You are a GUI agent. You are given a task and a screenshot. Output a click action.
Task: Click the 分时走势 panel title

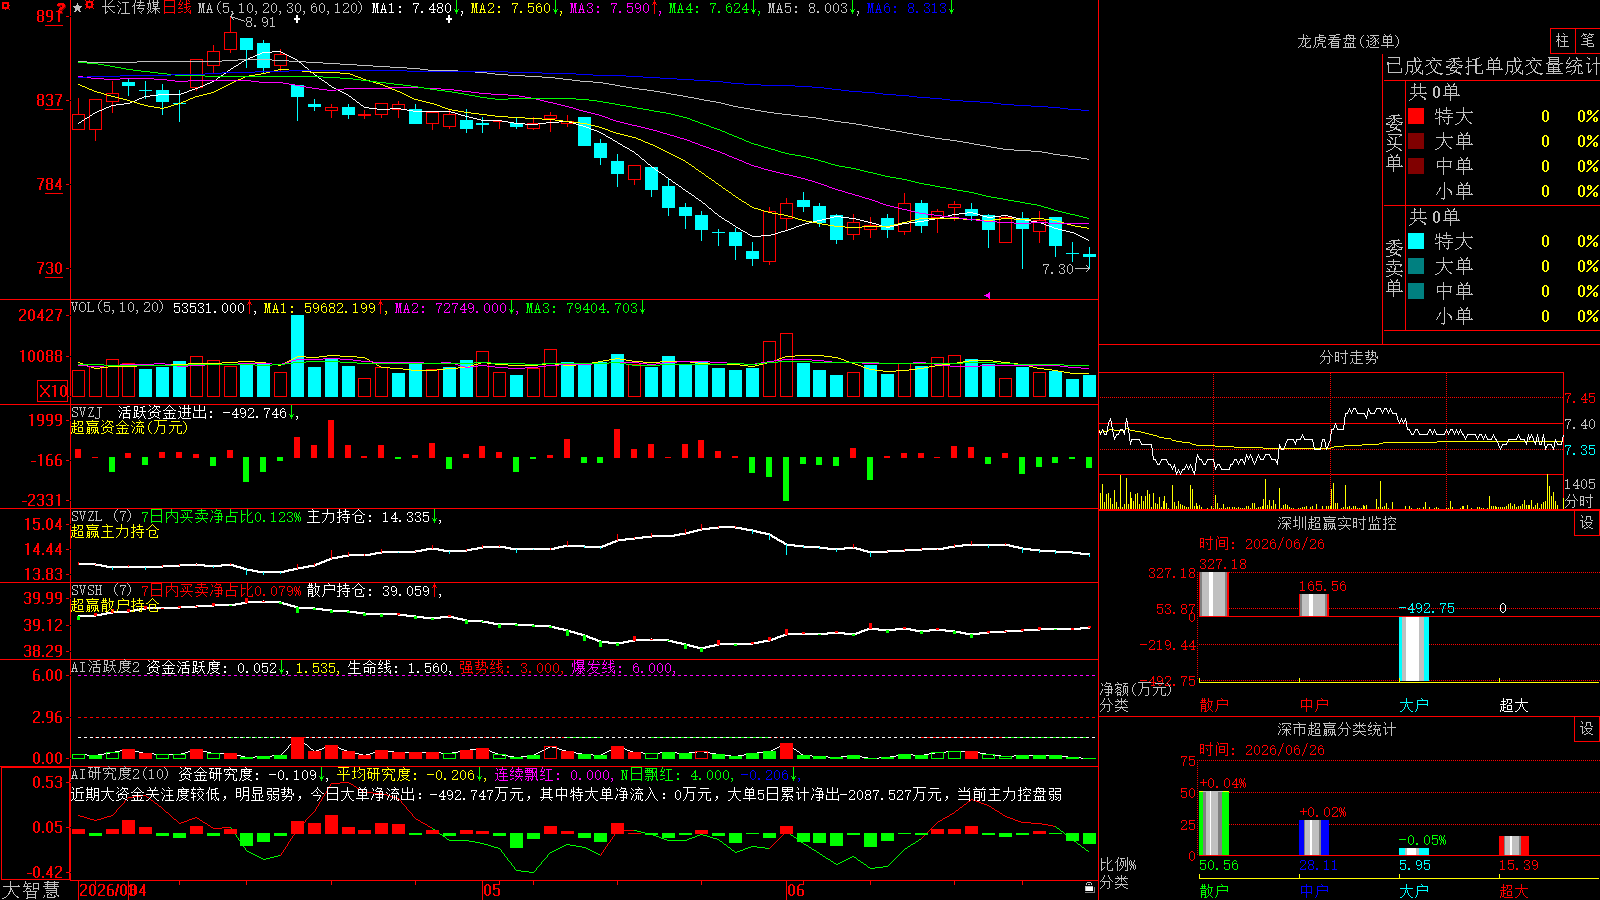[x=1348, y=357]
